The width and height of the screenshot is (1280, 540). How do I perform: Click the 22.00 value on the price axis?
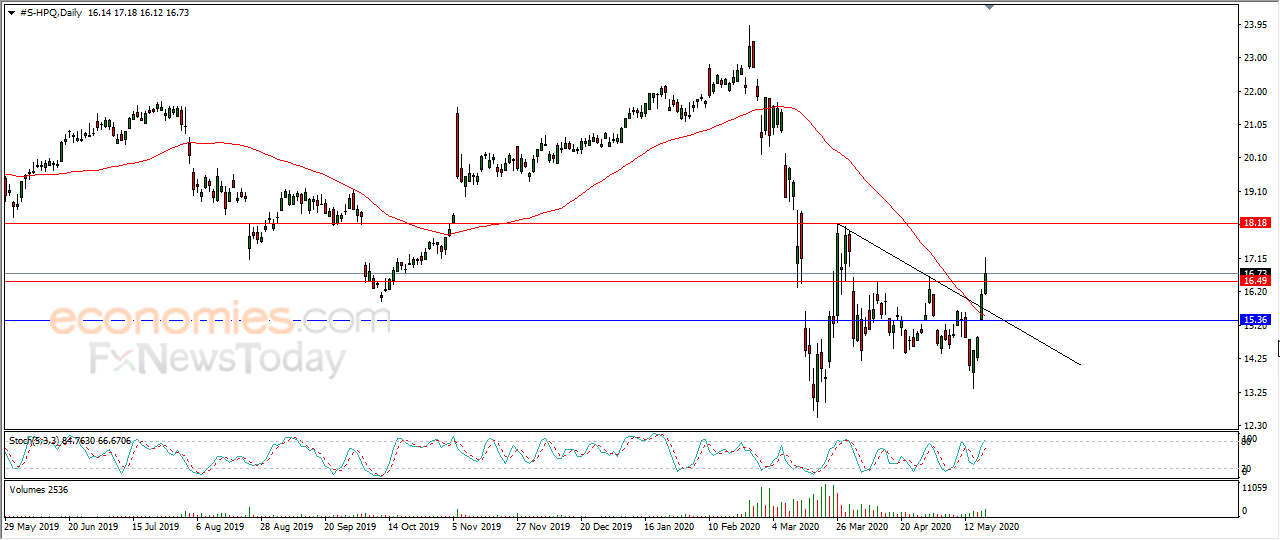[1255, 92]
